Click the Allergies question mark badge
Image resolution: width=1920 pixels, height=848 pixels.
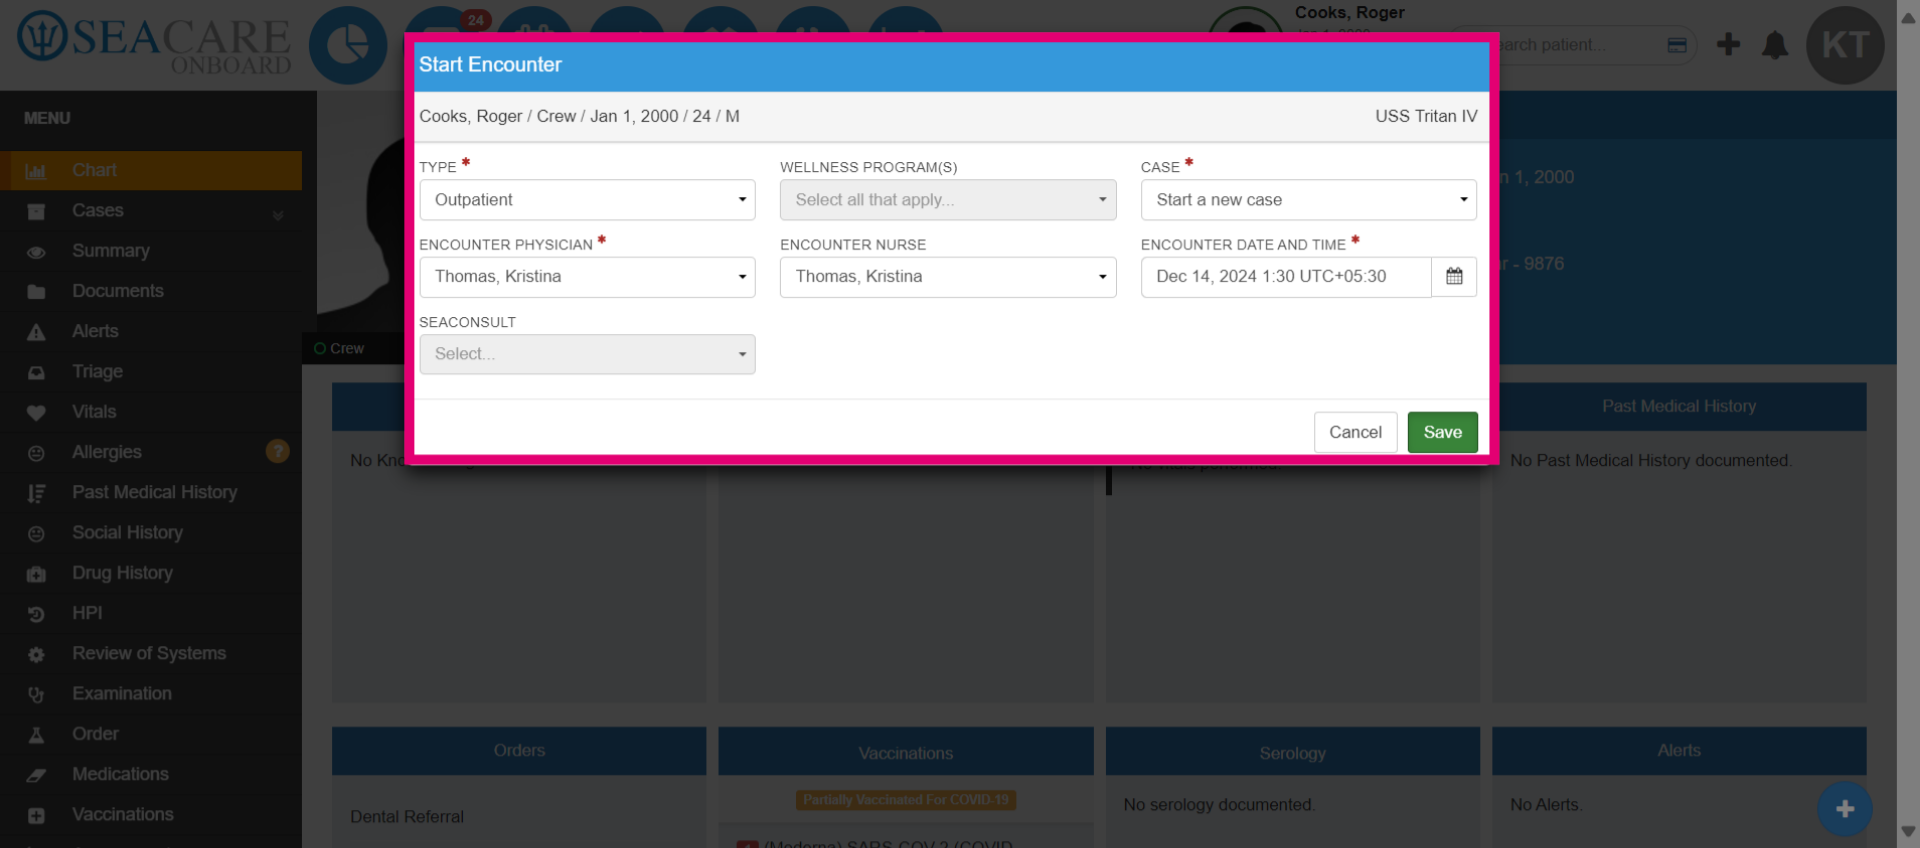tap(277, 451)
